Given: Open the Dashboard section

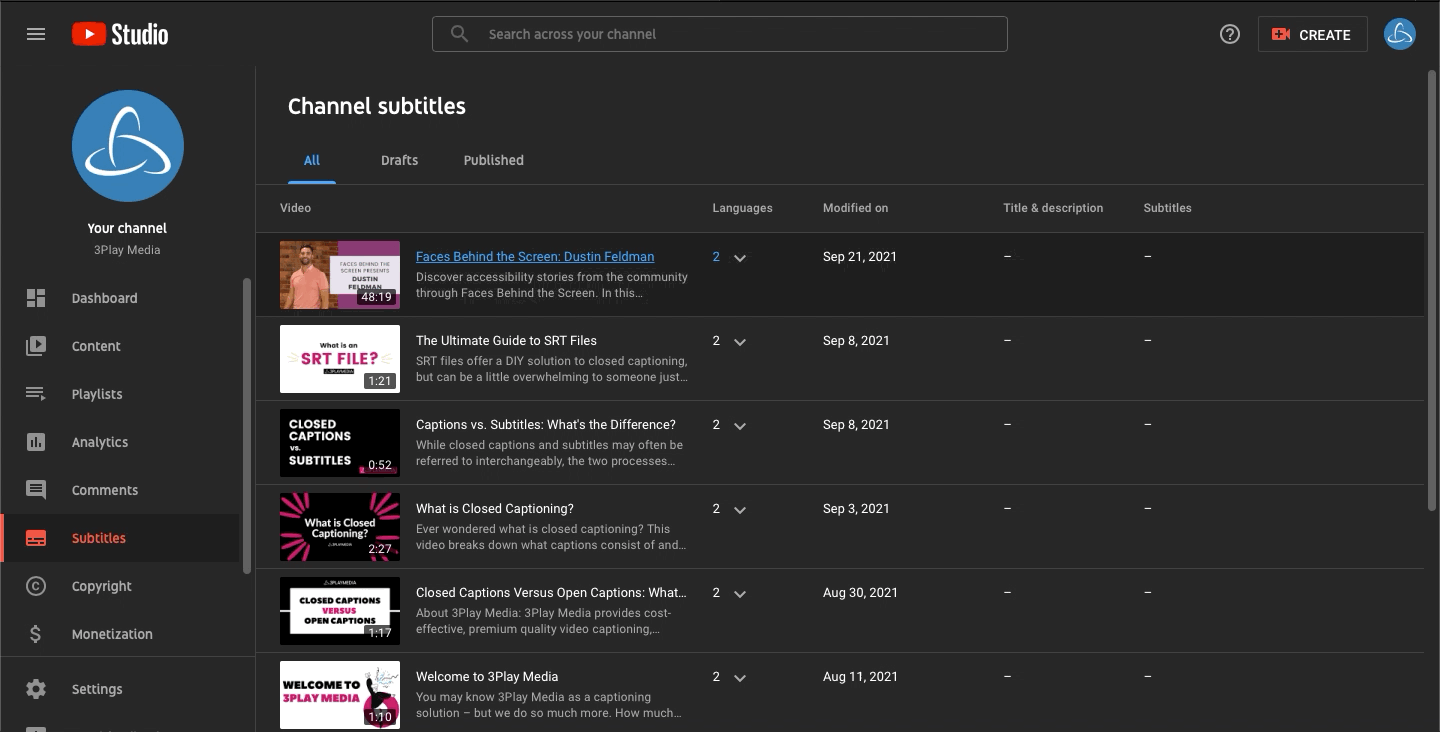Looking at the screenshot, I should (105, 298).
